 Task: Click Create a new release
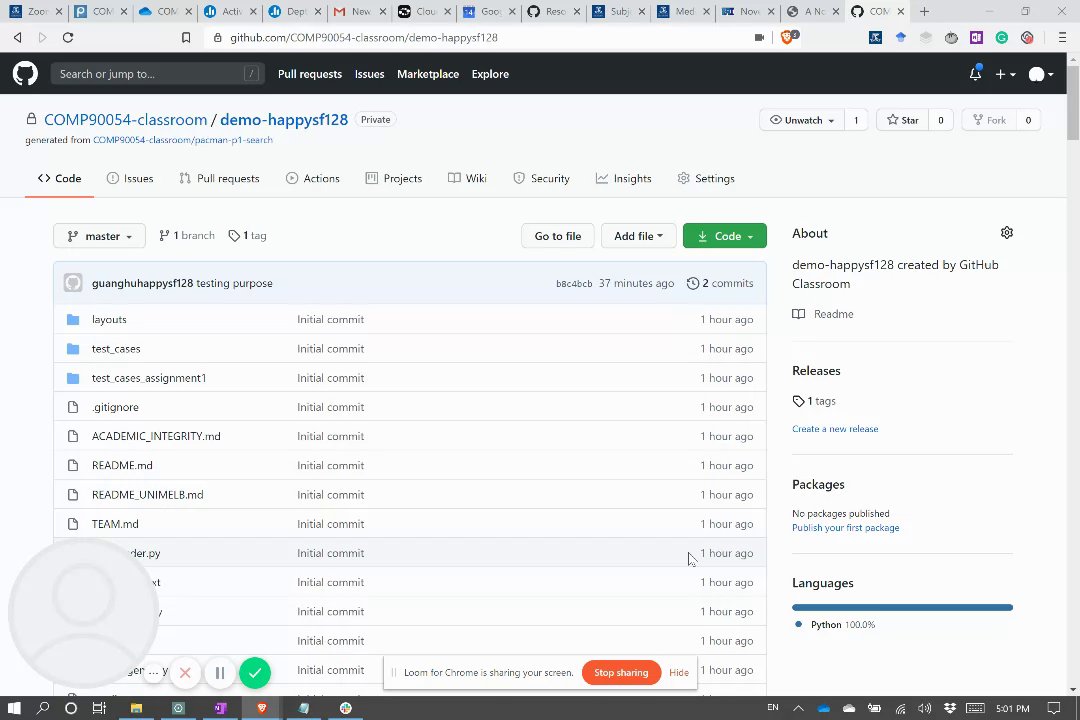point(835,429)
